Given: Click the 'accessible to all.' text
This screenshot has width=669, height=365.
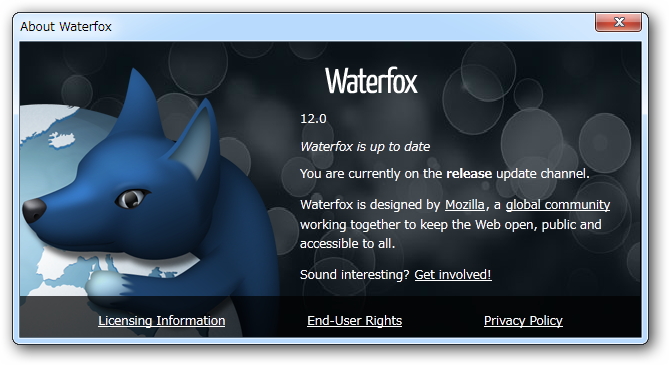Looking at the screenshot, I should pyautogui.click(x=347, y=244).
